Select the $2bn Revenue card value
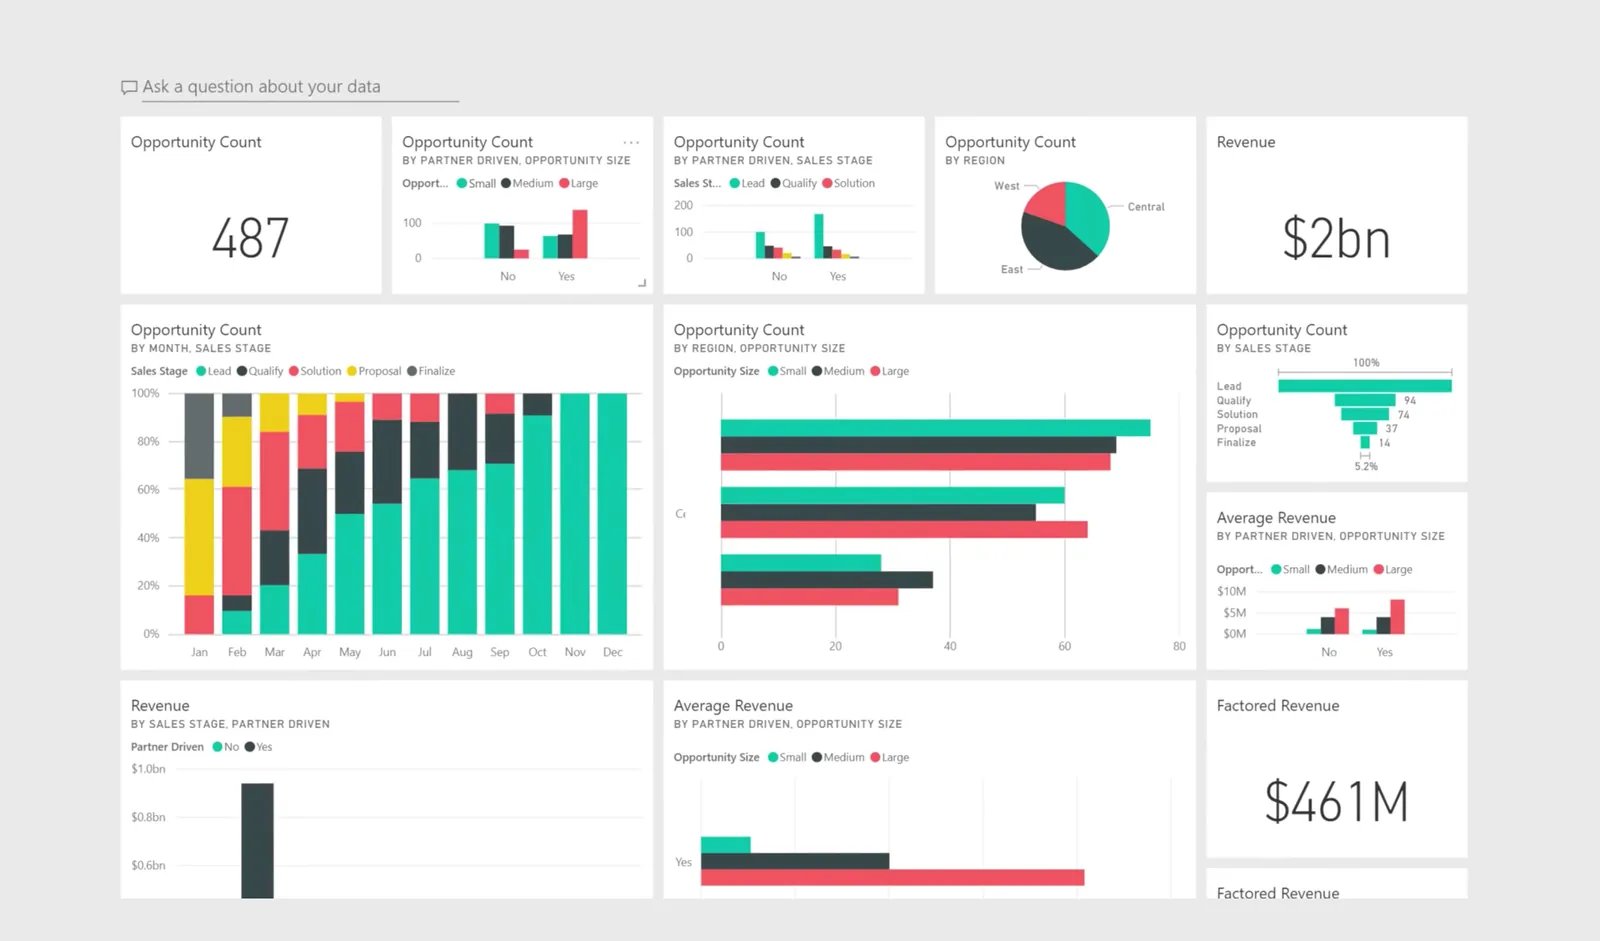Image resolution: width=1600 pixels, height=941 pixels. pos(1336,239)
